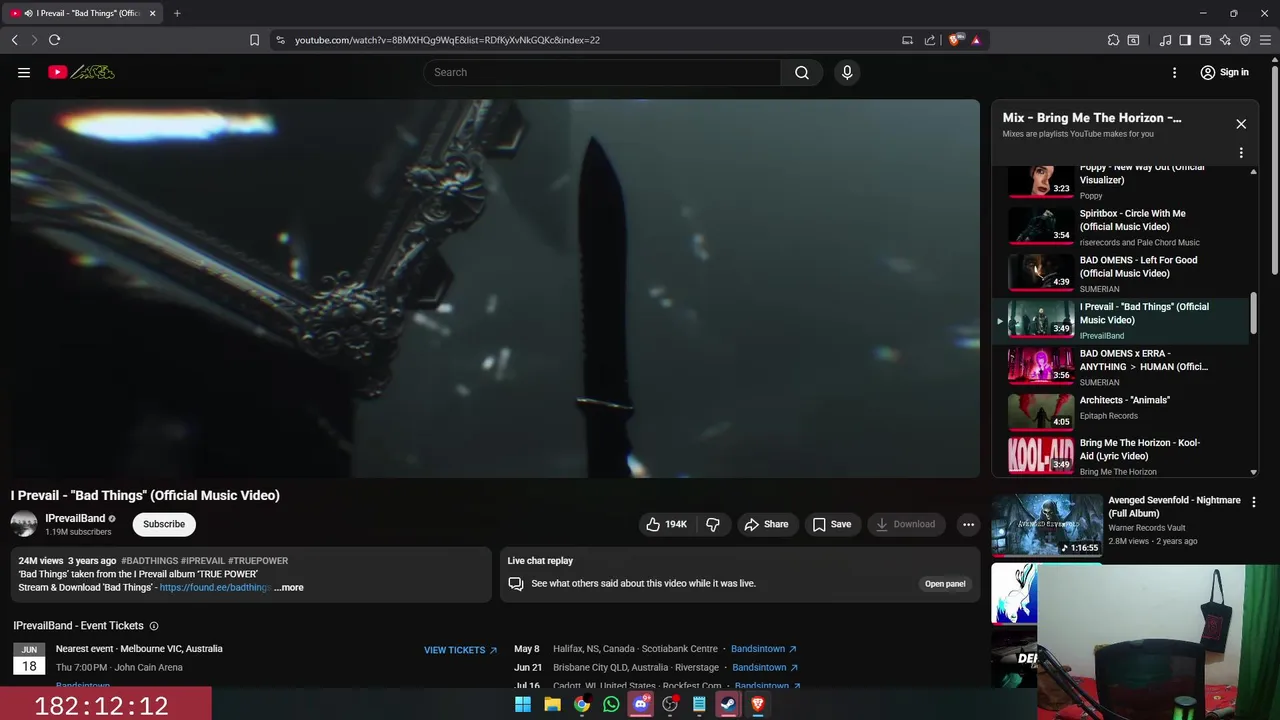Mute the I Prevail tab audio icon
This screenshot has height=720, width=1280.
coord(28,13)
